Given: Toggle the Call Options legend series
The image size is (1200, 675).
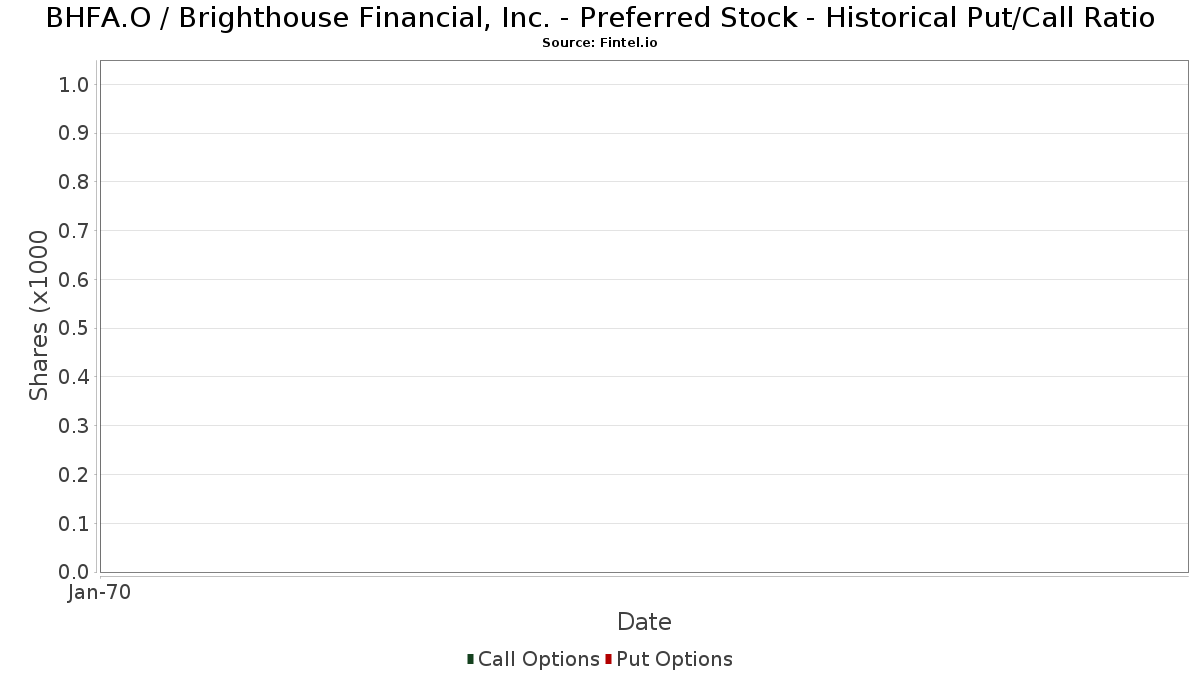Looking at the screenshot, I should point(538,659).
